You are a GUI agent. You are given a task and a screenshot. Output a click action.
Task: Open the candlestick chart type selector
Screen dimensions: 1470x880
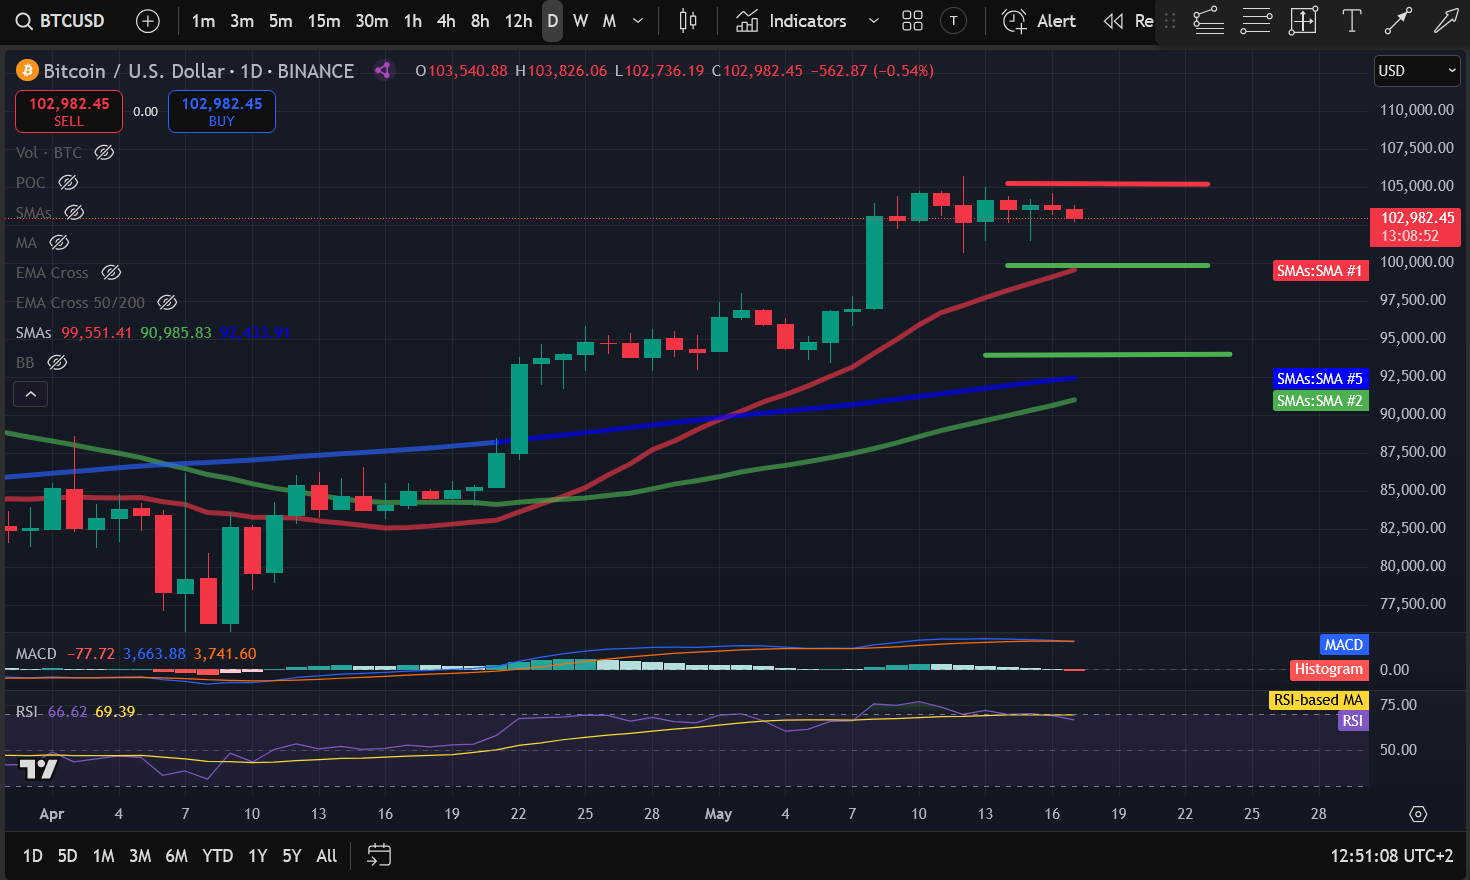tap(688, 21)
